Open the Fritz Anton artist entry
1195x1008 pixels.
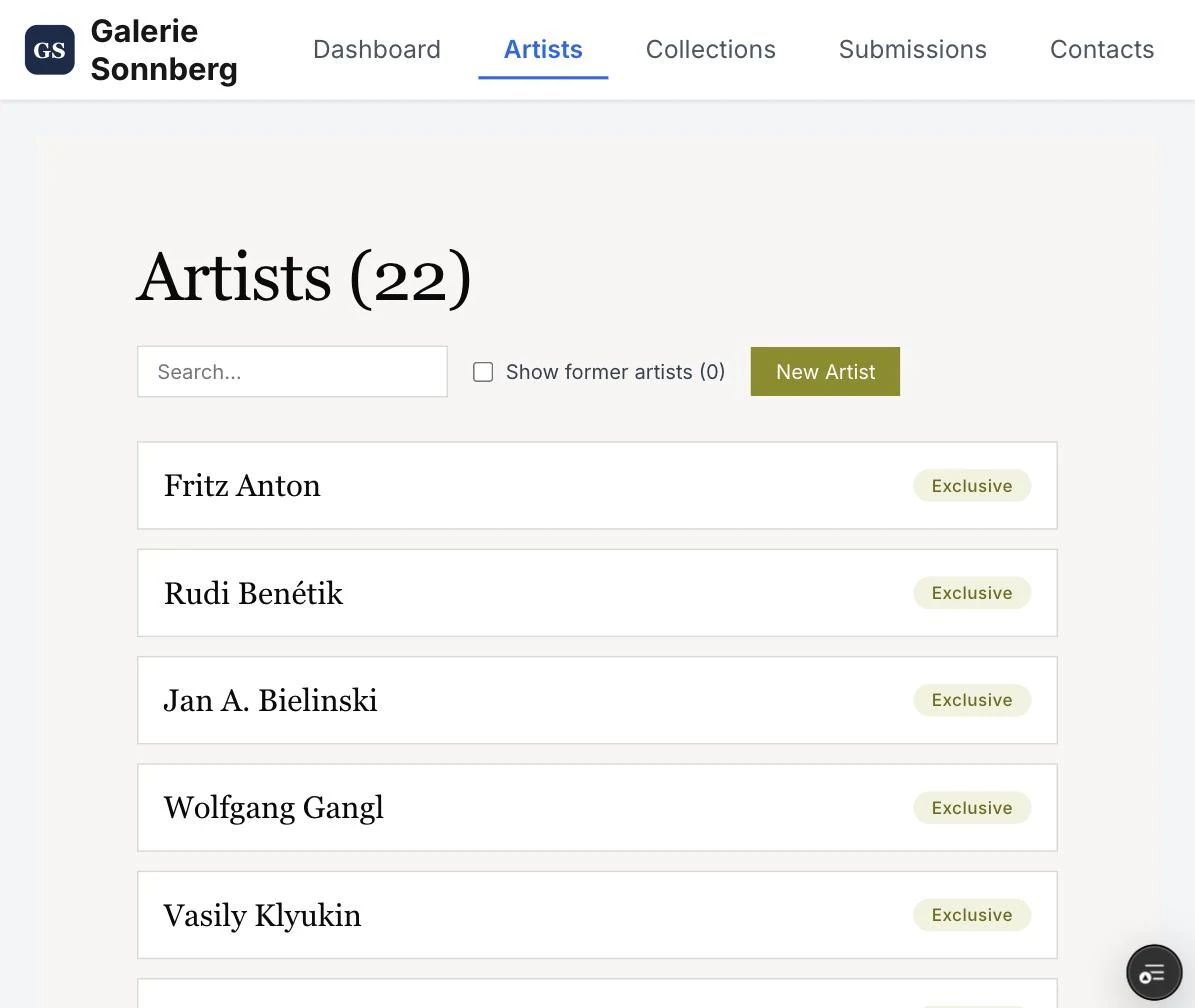(x=597, y=485)
